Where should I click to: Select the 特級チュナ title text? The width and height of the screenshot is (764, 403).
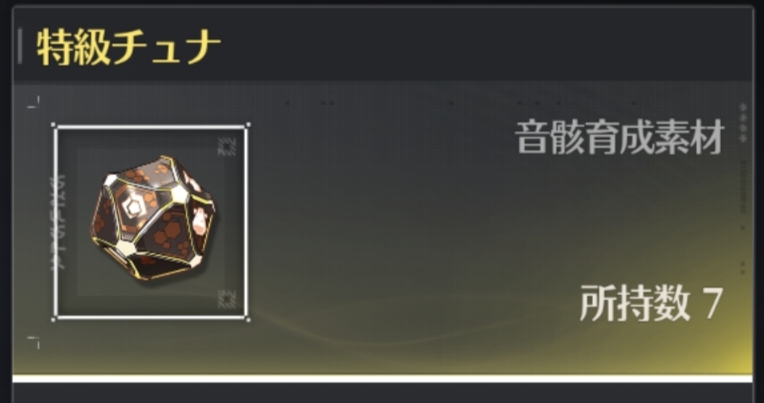coord(129,47)
